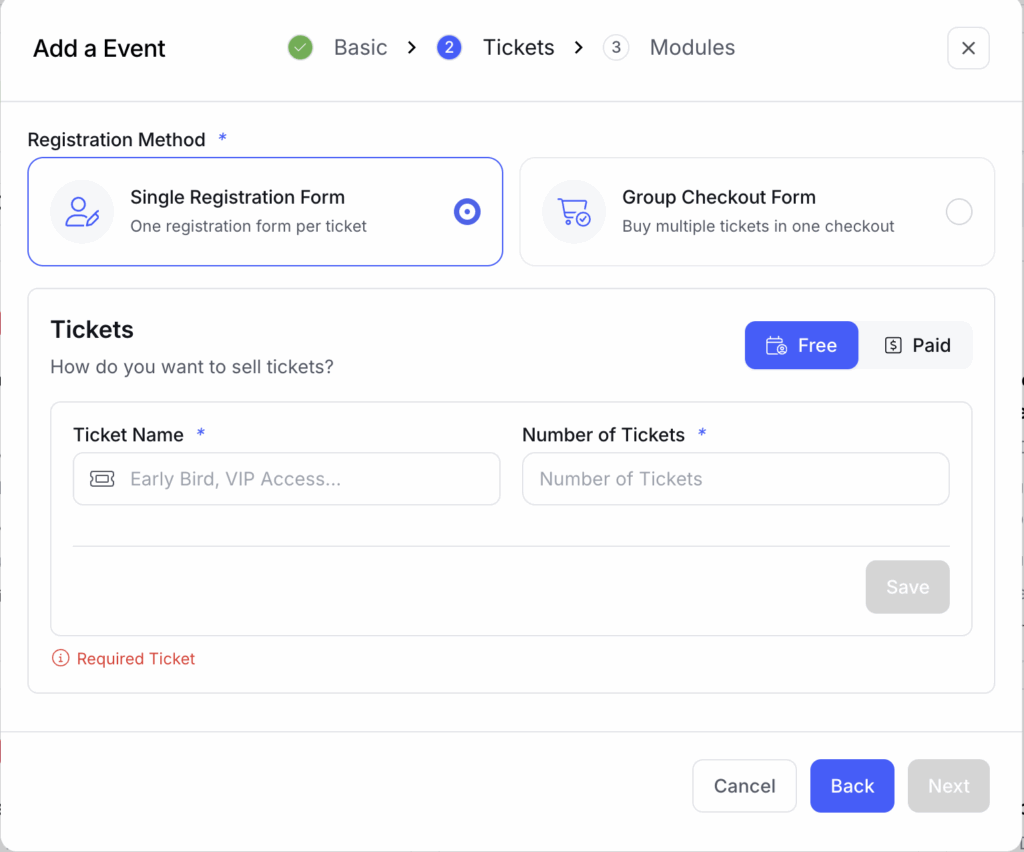Select the Single Registration Form person icon
This screenshot has height=852, width=1024.
[82, 211]
